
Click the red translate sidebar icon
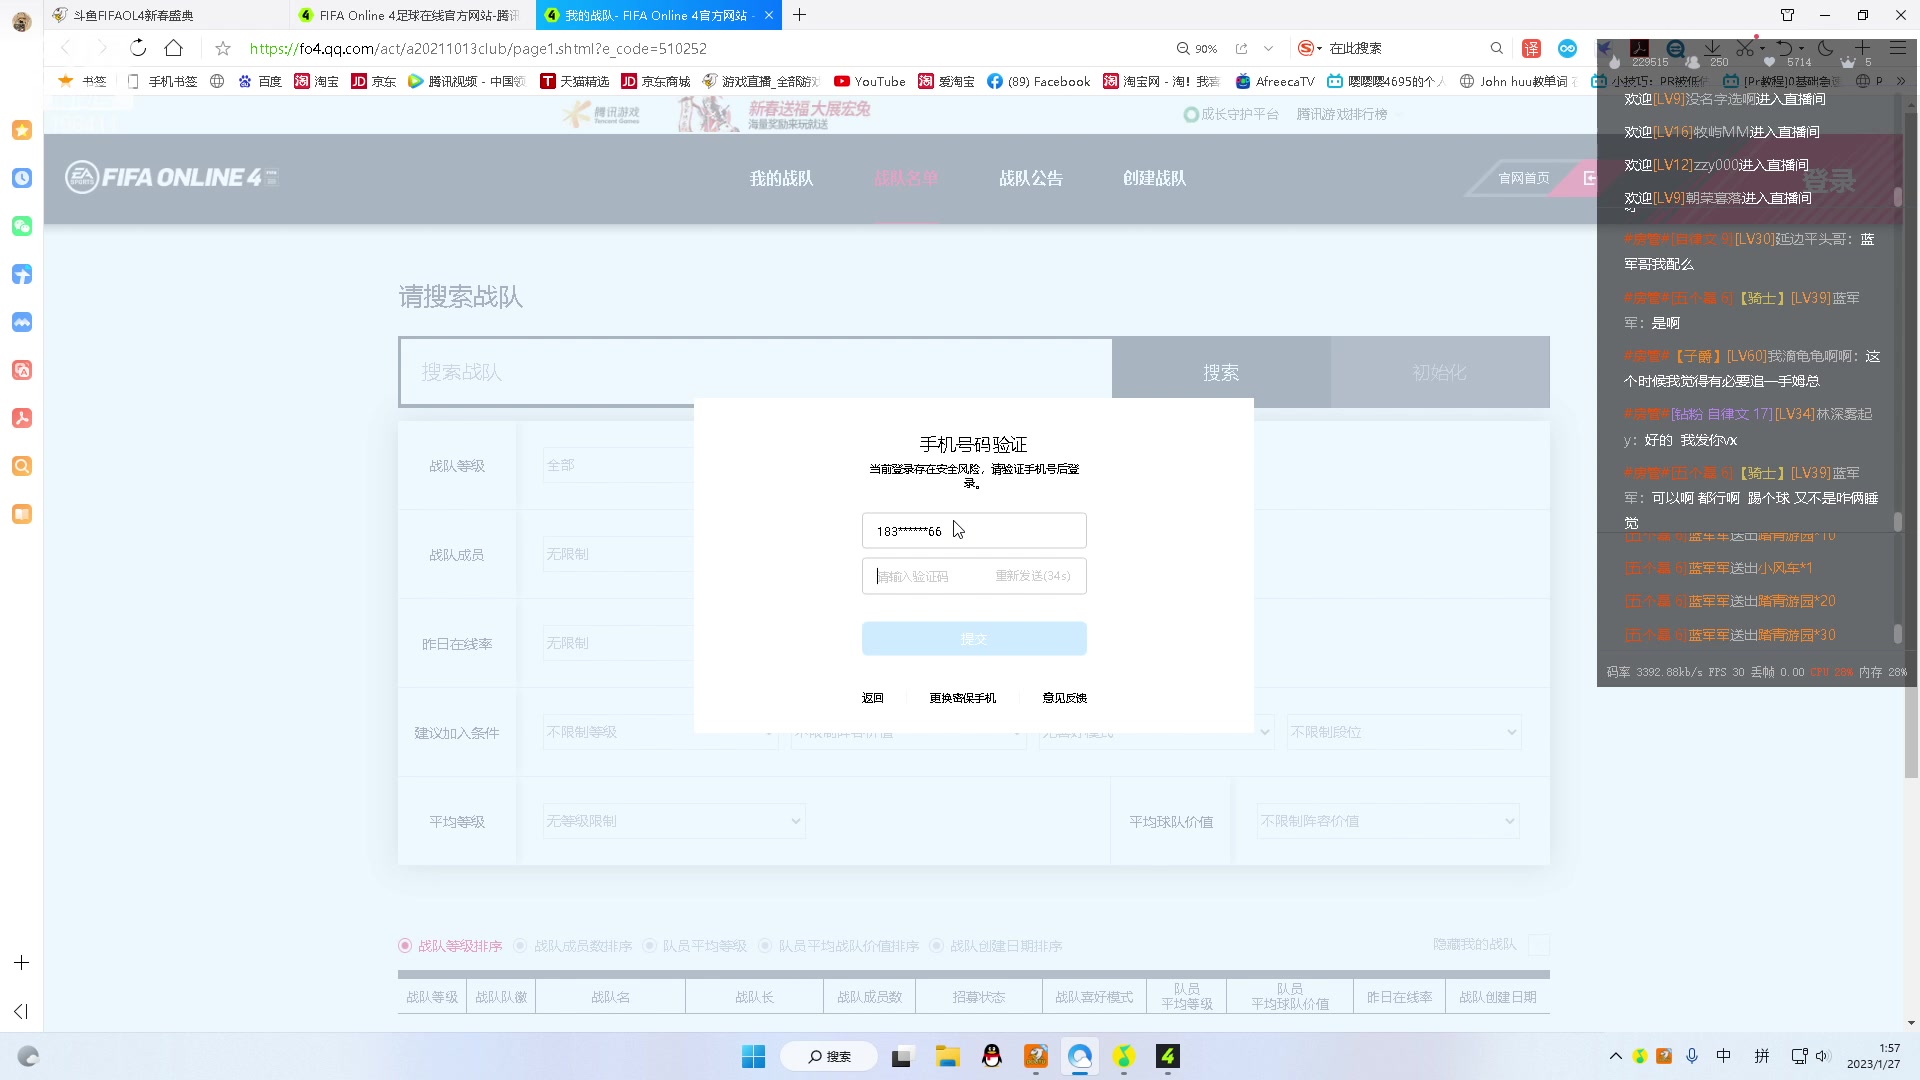pos(22,370)
